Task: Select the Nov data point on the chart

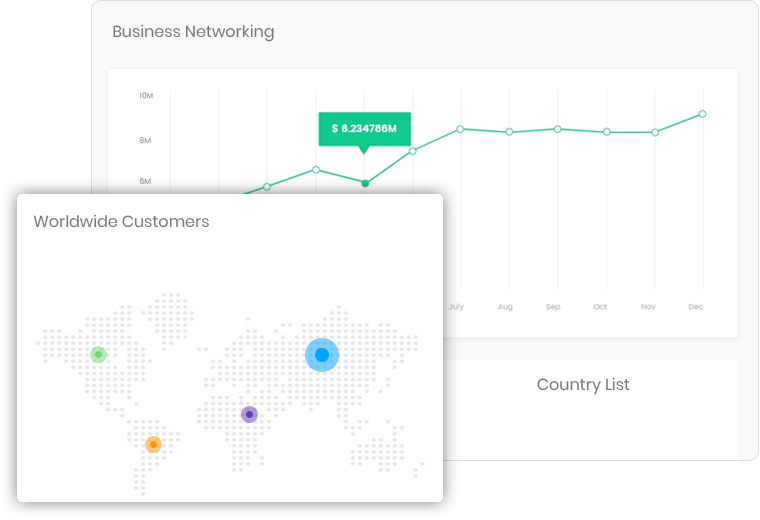Action: (x=655, y=132)
